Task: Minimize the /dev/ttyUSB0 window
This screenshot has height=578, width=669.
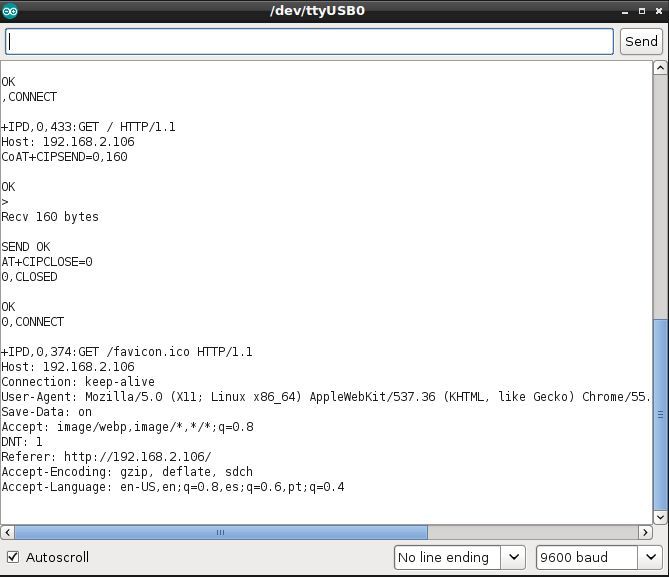Action: coord(625,12)
